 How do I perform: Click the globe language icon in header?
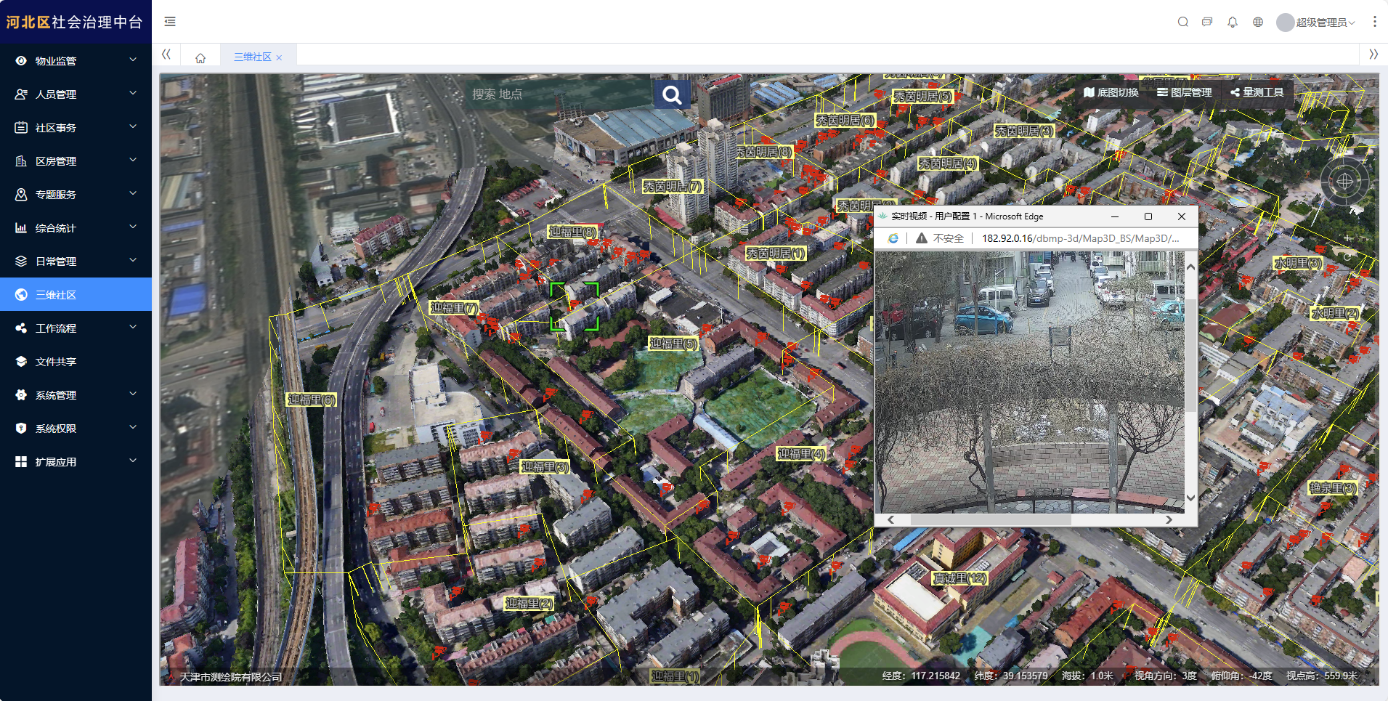[x=1258, y=22]
